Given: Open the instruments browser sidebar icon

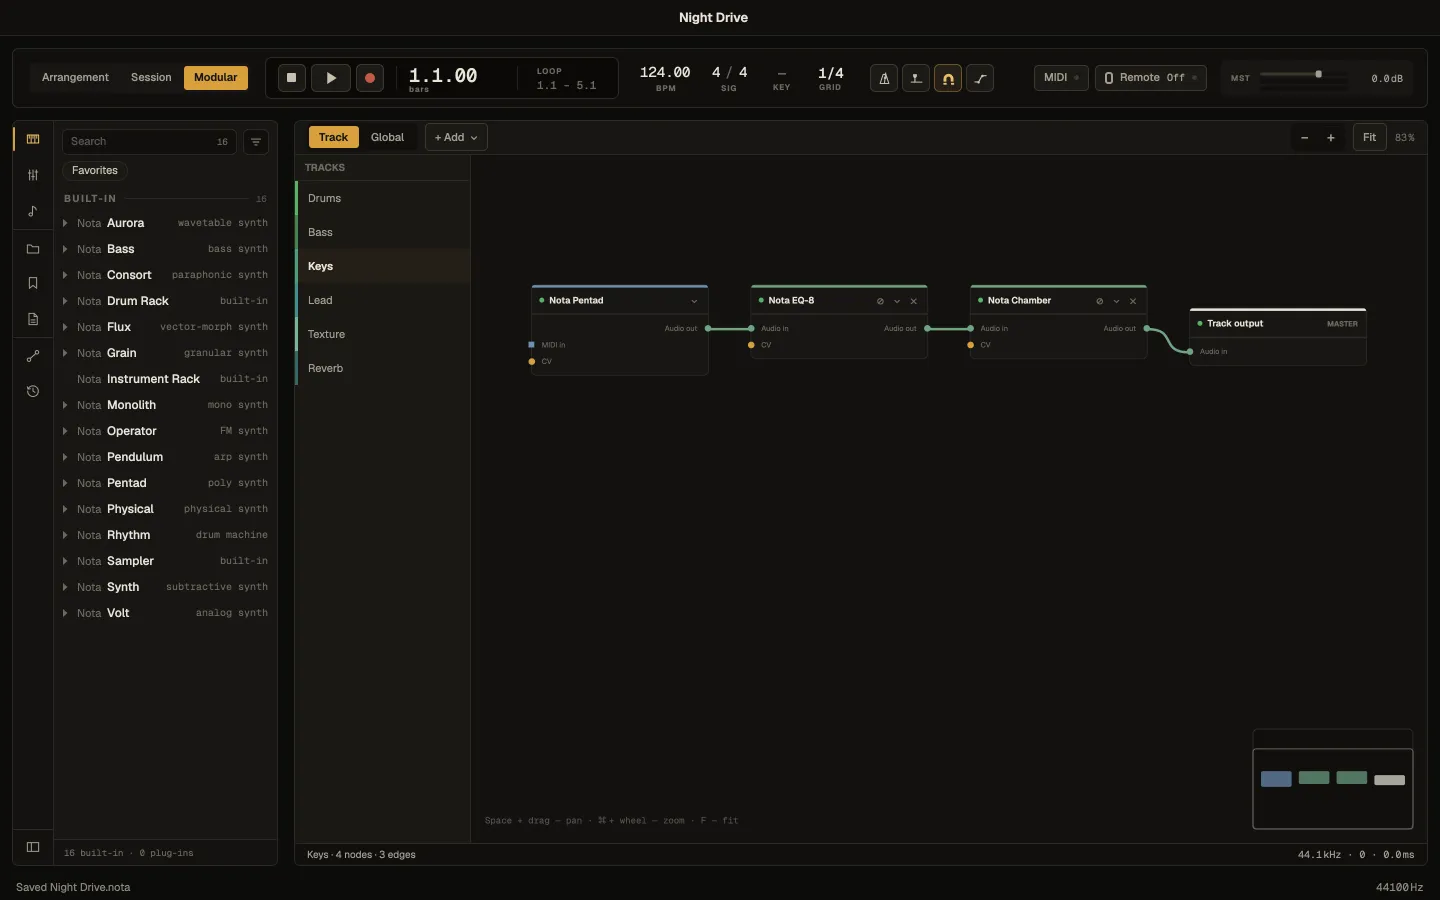Looking at the screenshot, I should [33, 139].
